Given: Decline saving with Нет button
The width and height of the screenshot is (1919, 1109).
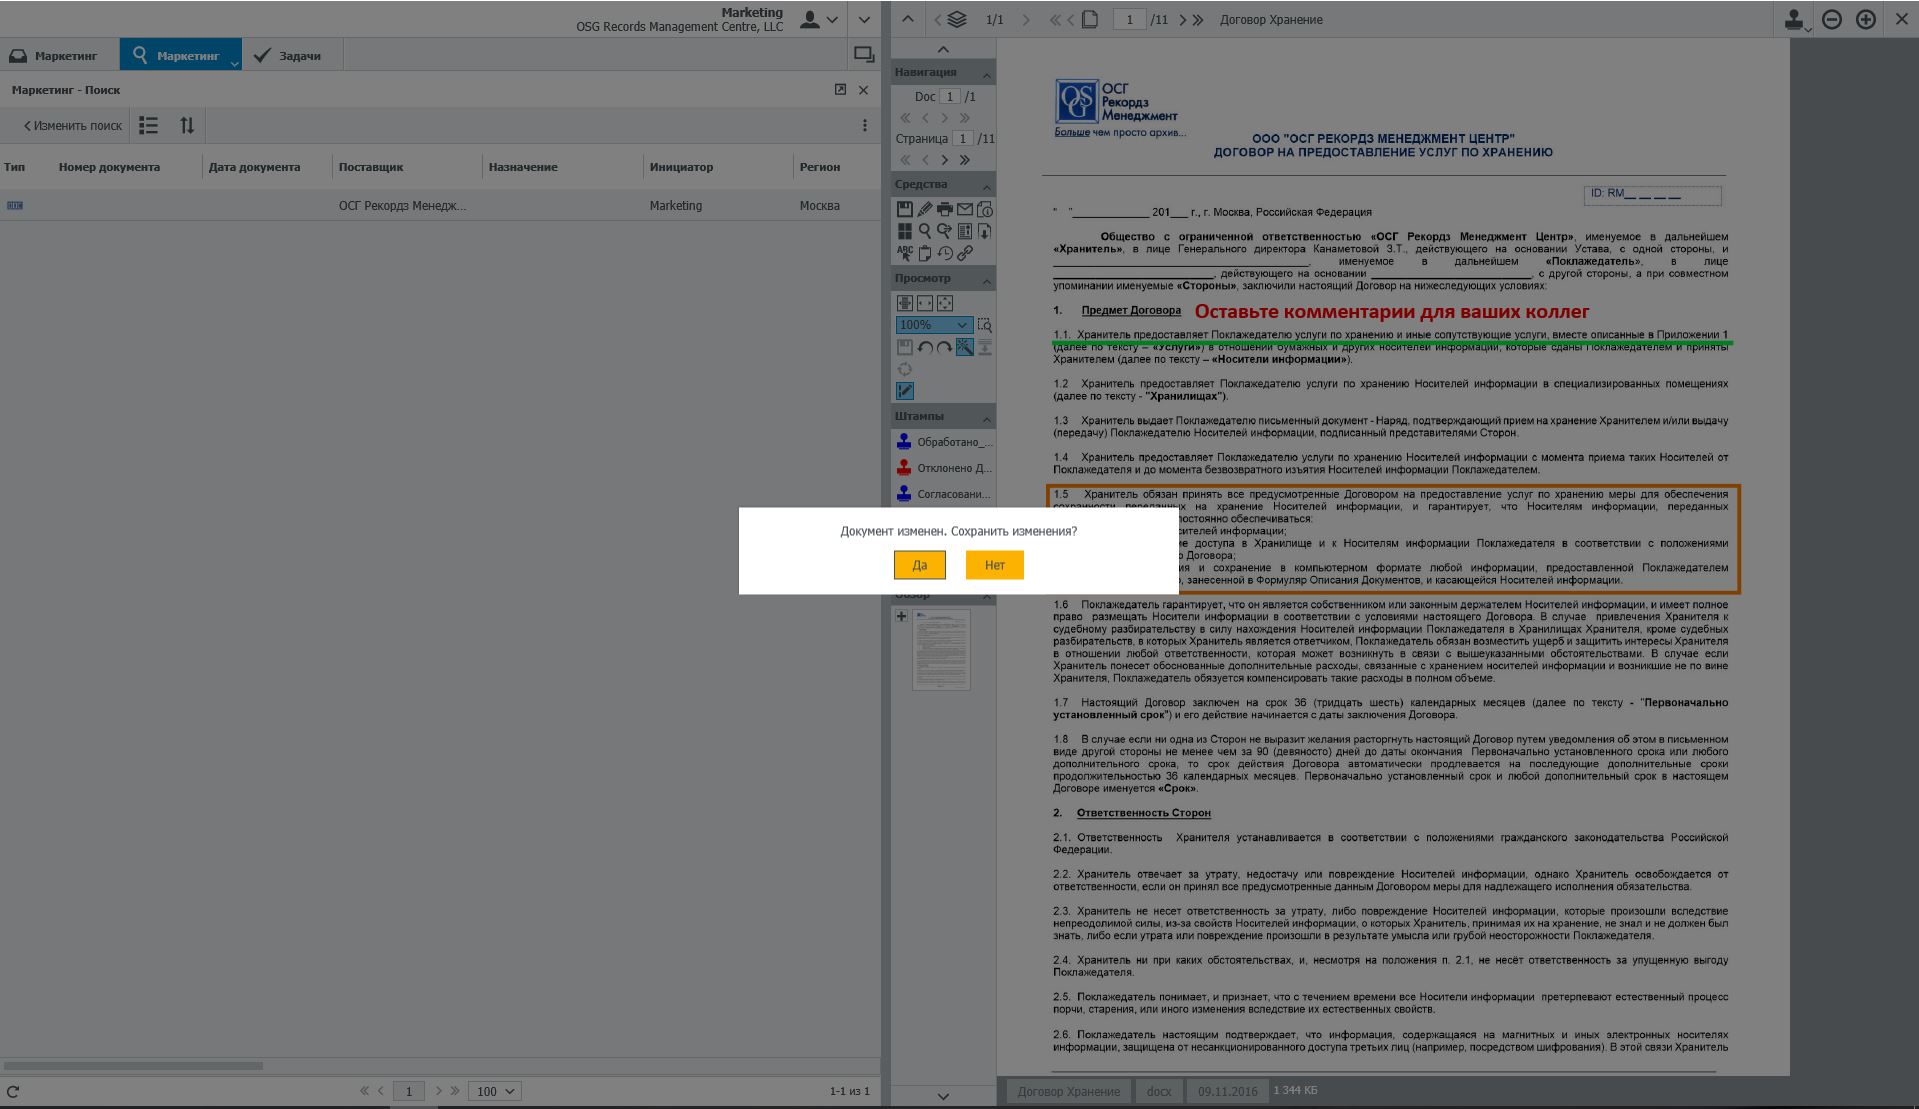Looking at the screenshot, I should 994,565.
